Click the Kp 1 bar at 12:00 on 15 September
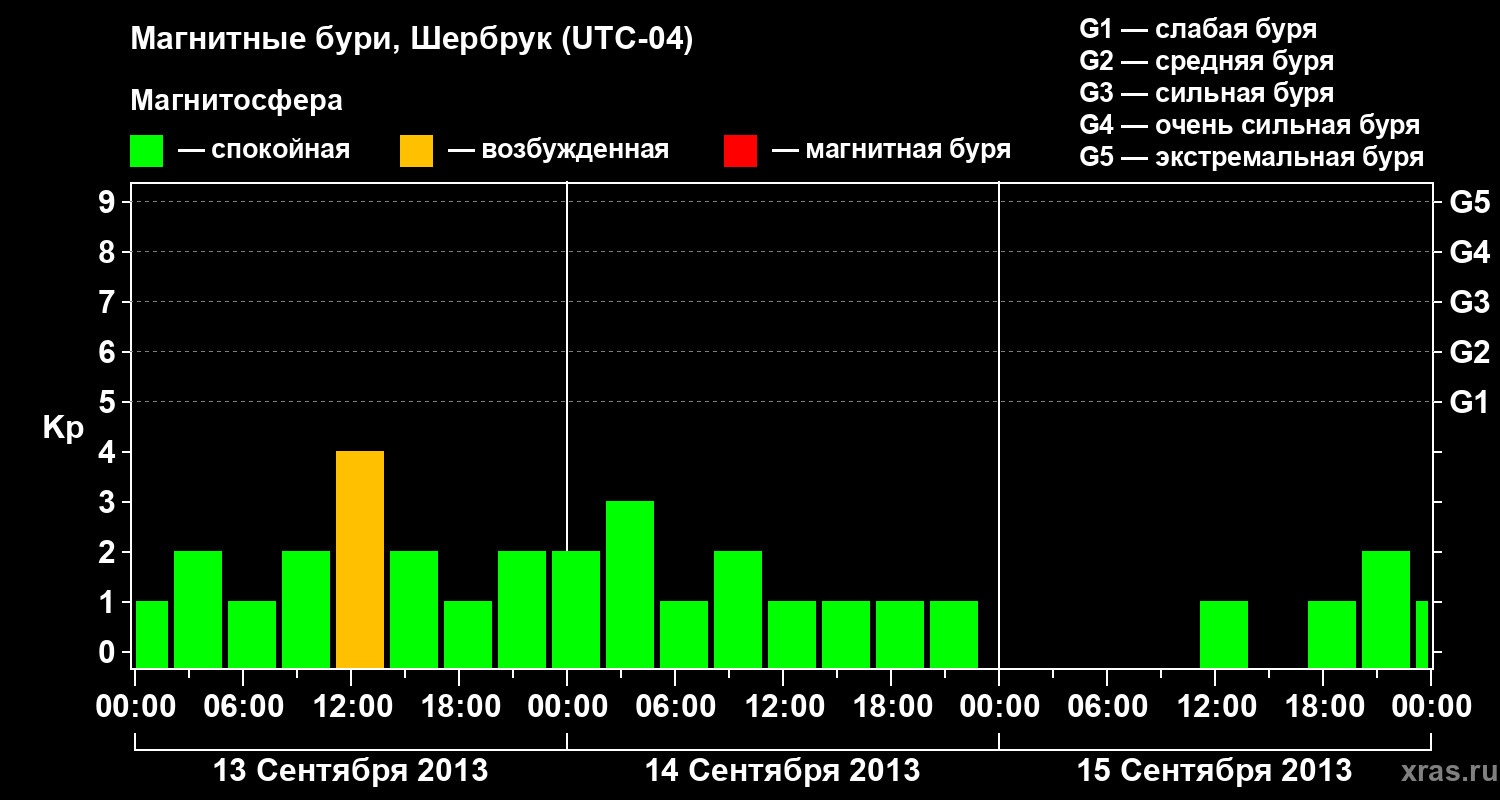The image size is (1500, 800). pyautogui.click(x=1224, y=635)
